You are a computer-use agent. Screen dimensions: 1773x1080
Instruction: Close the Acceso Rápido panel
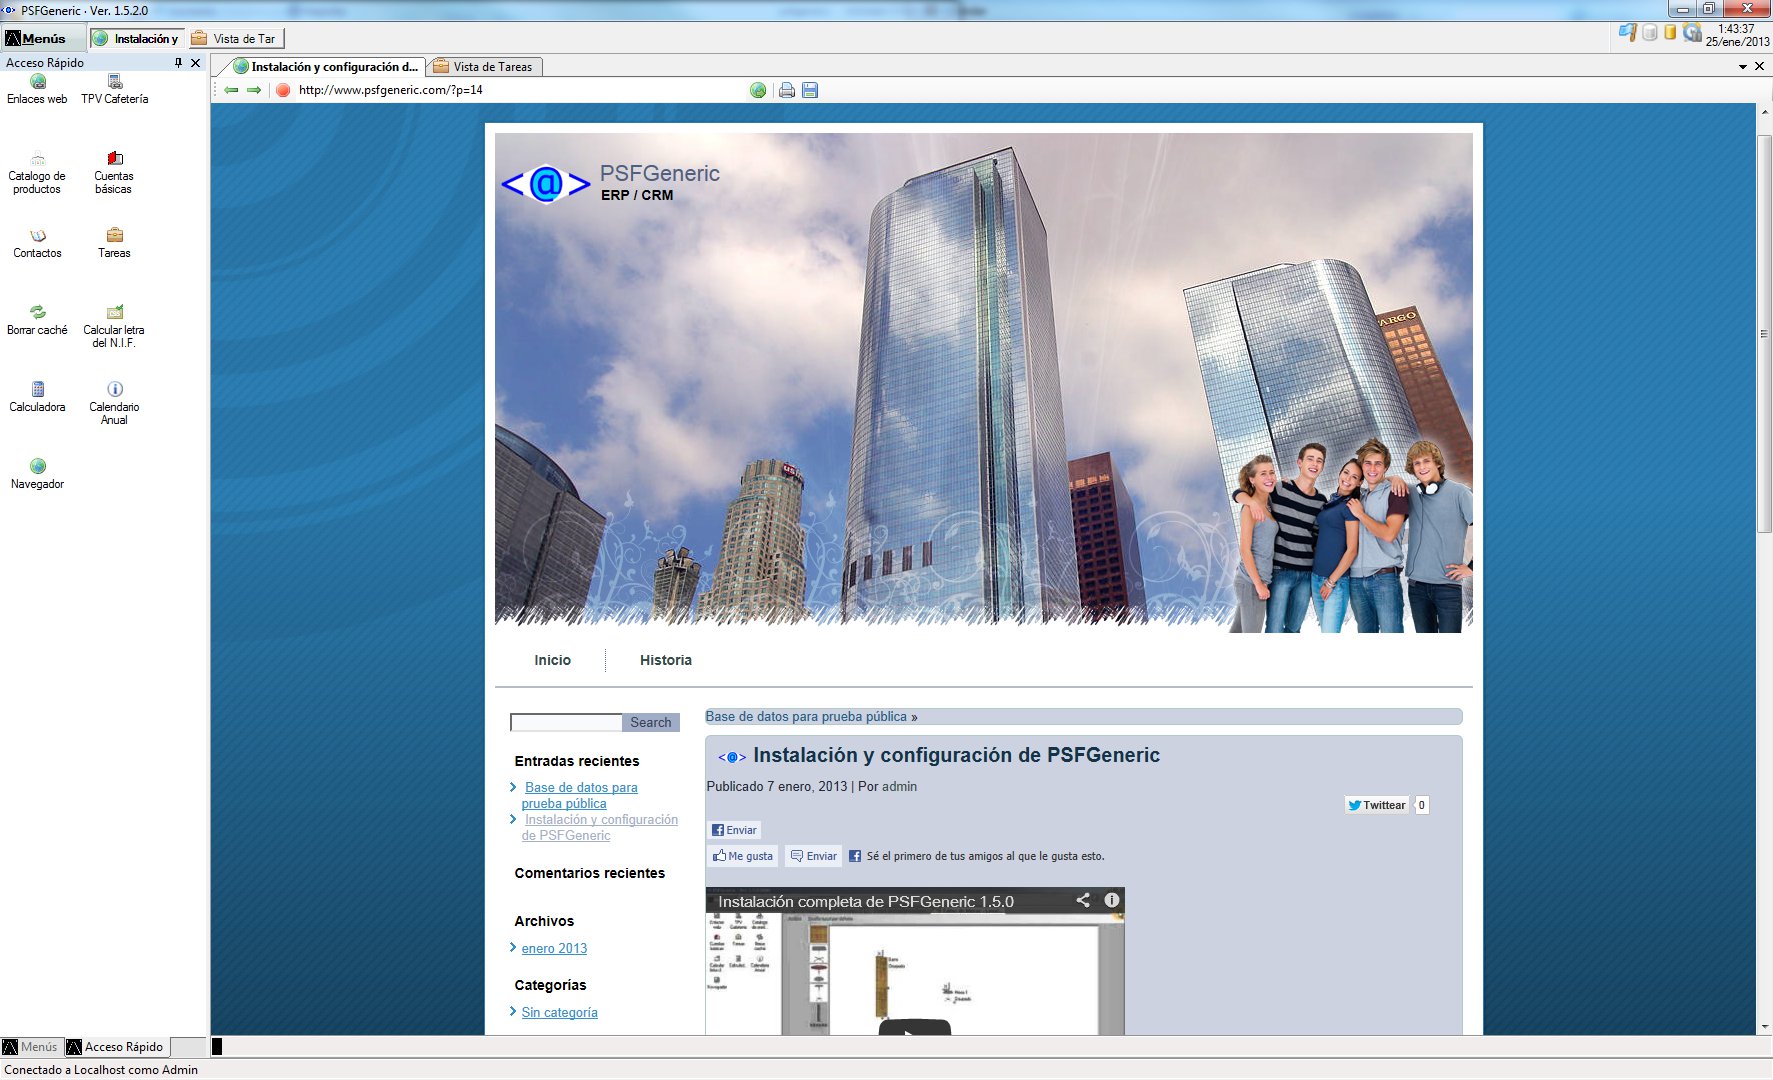pos(196,63)
